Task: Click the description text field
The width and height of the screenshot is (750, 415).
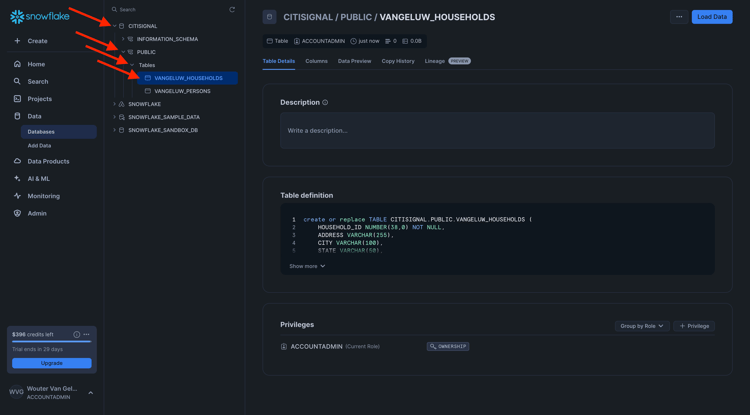Action: pyautogui.click(x=497, y=131)
